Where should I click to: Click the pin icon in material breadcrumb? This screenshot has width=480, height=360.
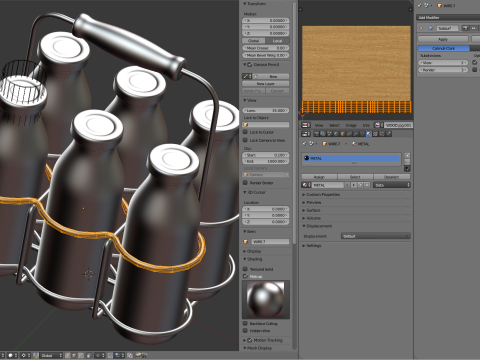(x=304, y=144)
